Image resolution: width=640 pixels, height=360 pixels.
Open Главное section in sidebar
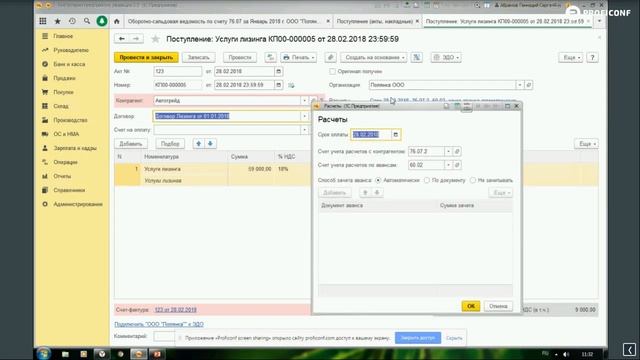pos(63,36)
